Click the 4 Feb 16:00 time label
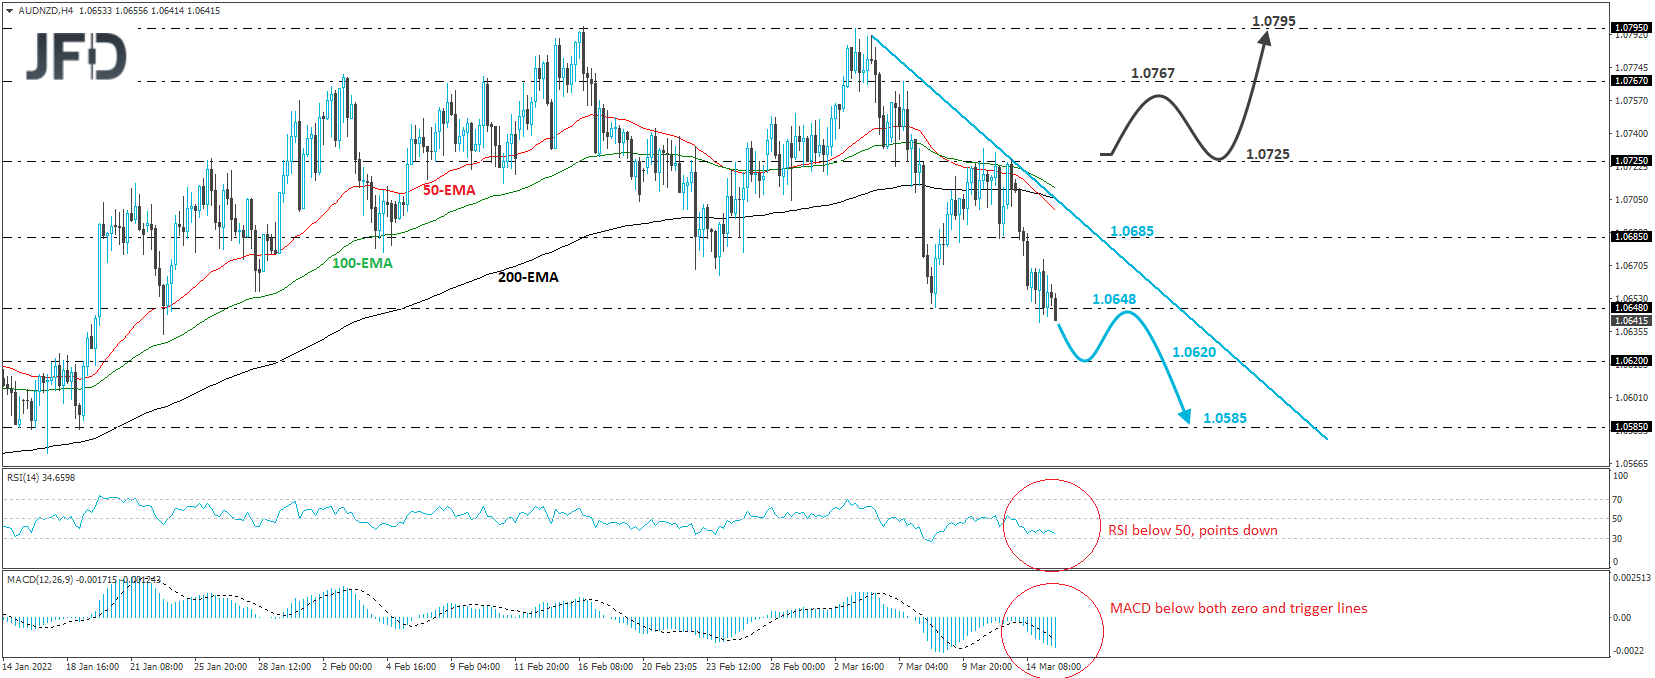Viewport: 1655px width, 678px height. [411, 667]
